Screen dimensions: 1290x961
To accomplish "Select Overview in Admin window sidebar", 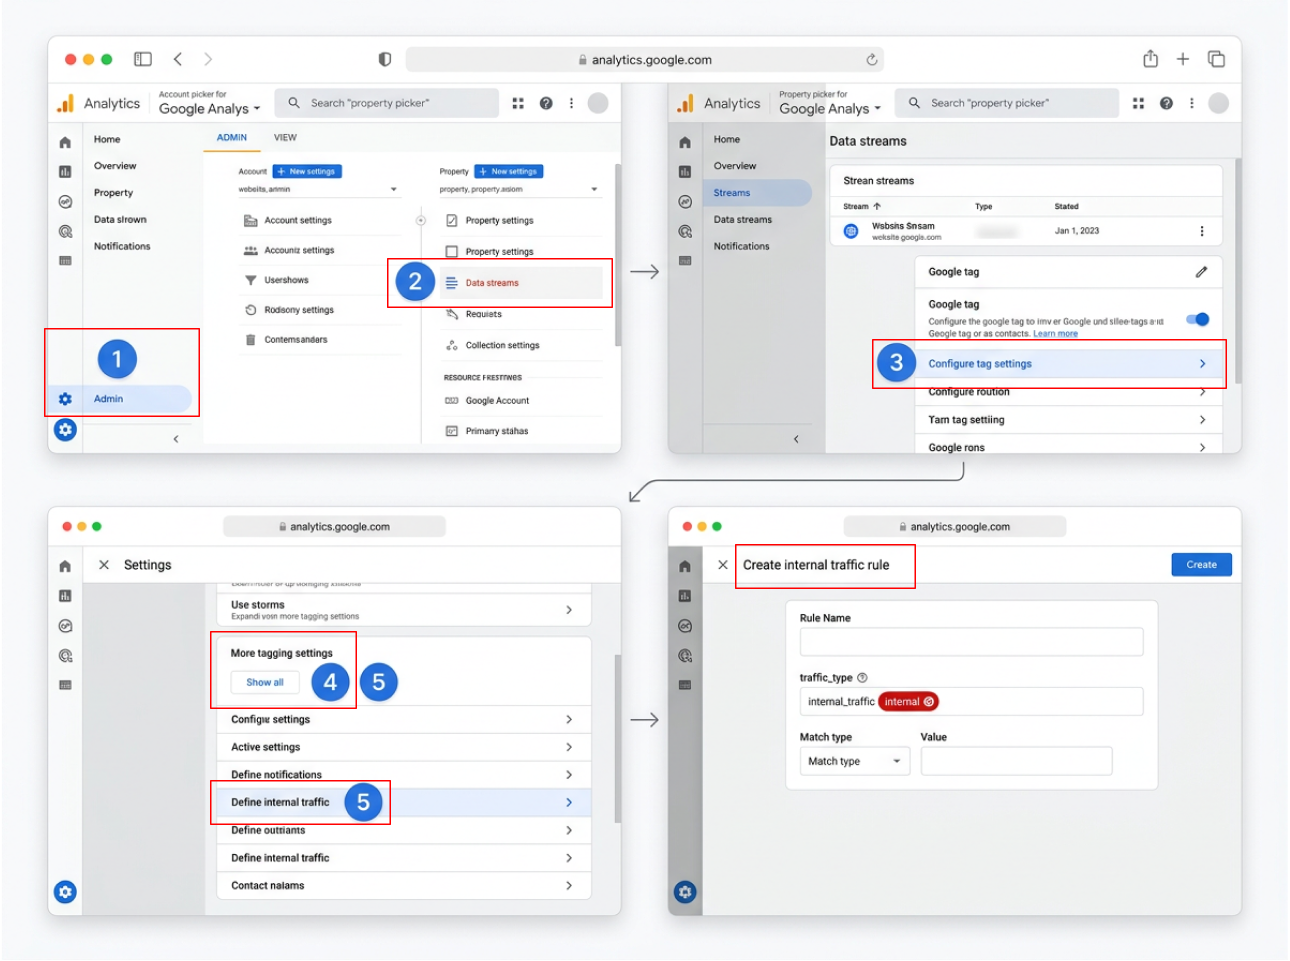I will [115, 166].
